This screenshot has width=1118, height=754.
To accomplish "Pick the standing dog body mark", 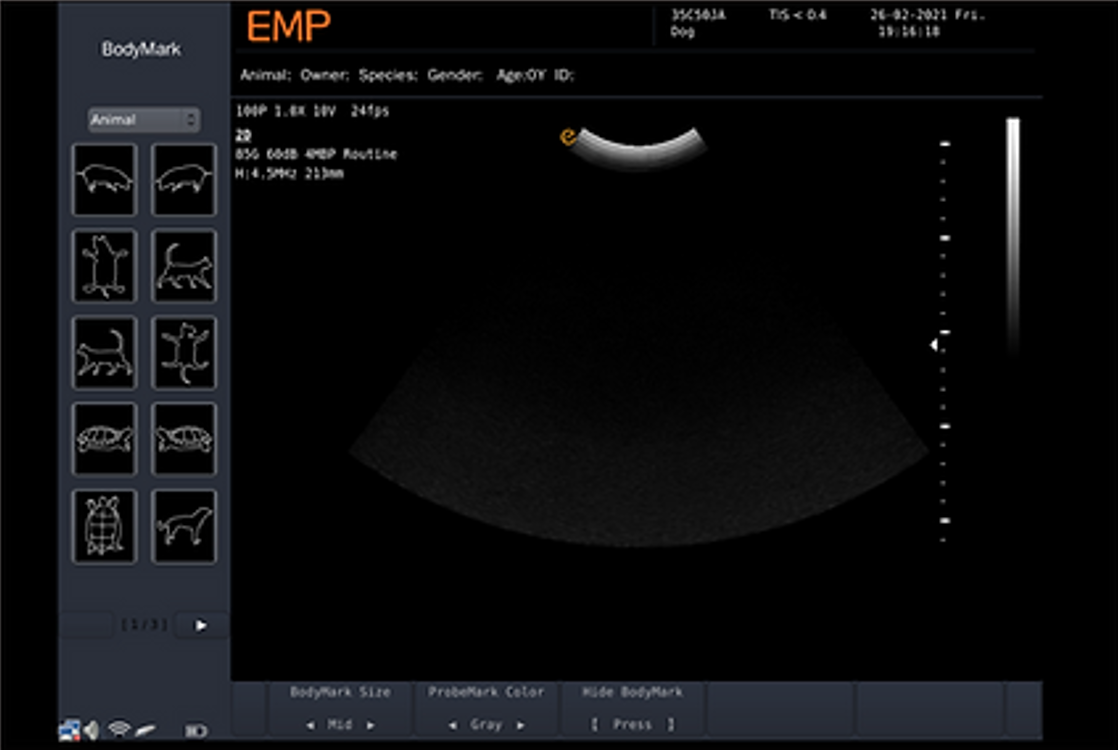I will (184, 526).
